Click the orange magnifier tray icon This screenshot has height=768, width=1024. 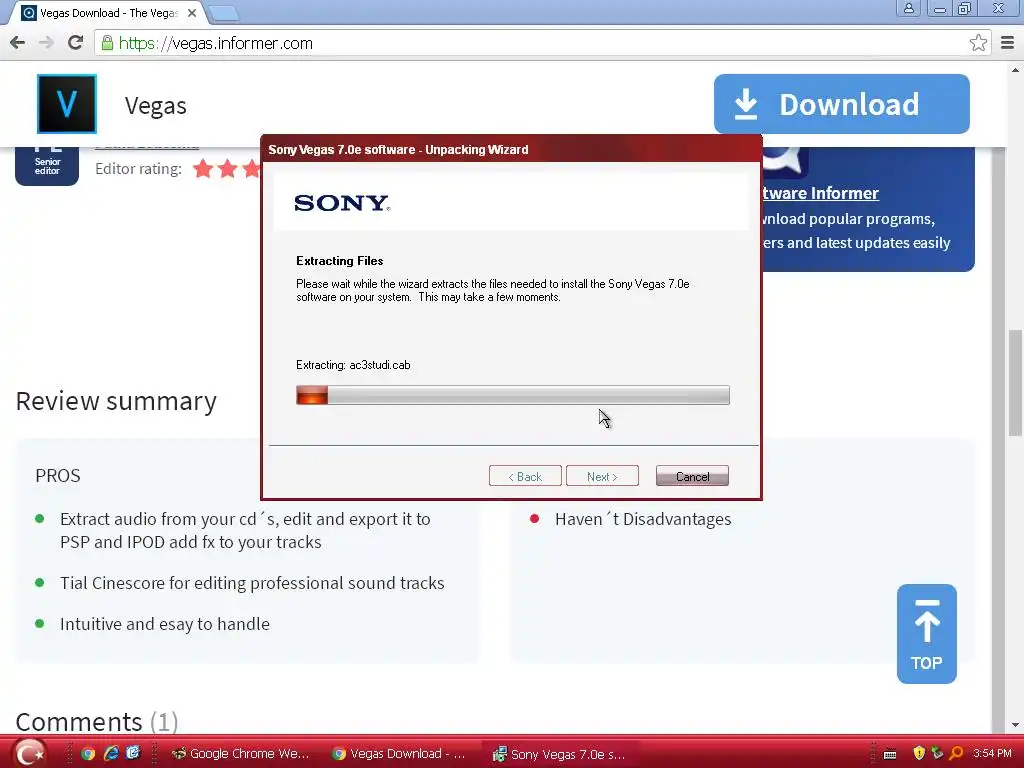click(x=956, y=753)
